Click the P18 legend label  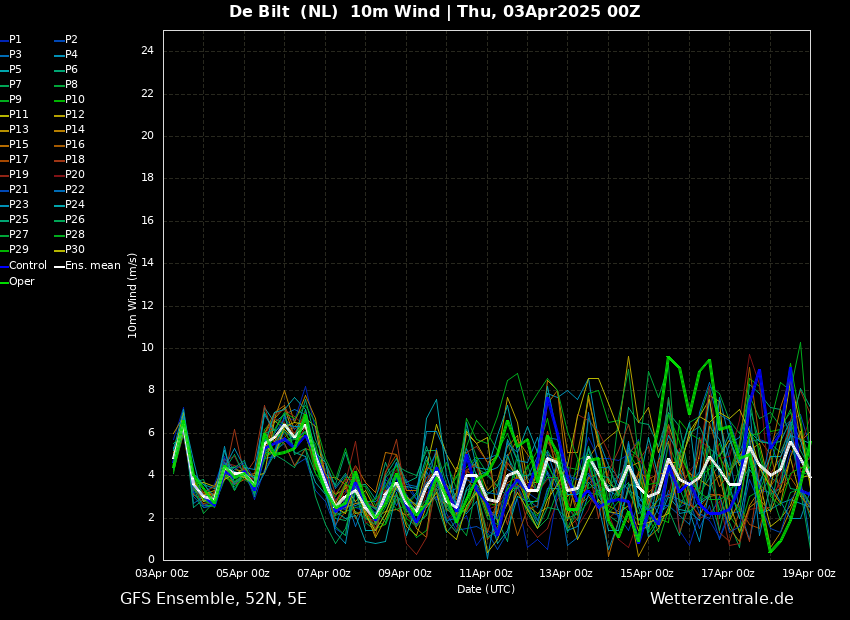pyautogui.click(x=75, y=160)
